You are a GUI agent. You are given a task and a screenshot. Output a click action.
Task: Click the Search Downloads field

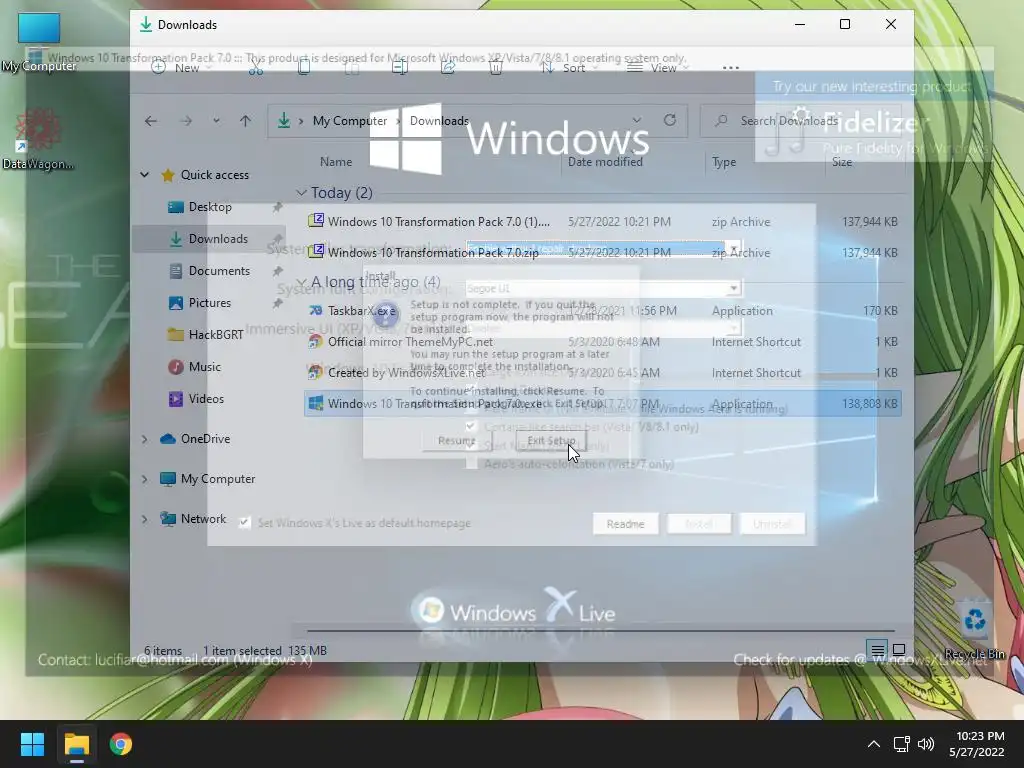point(801,121)
